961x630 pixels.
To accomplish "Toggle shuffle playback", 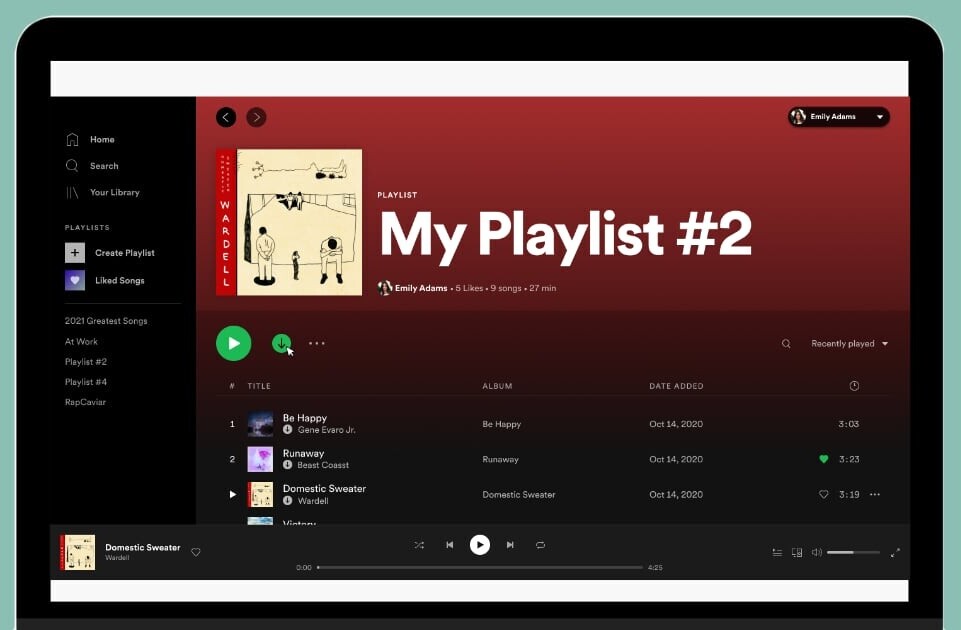I will point(419,545).
